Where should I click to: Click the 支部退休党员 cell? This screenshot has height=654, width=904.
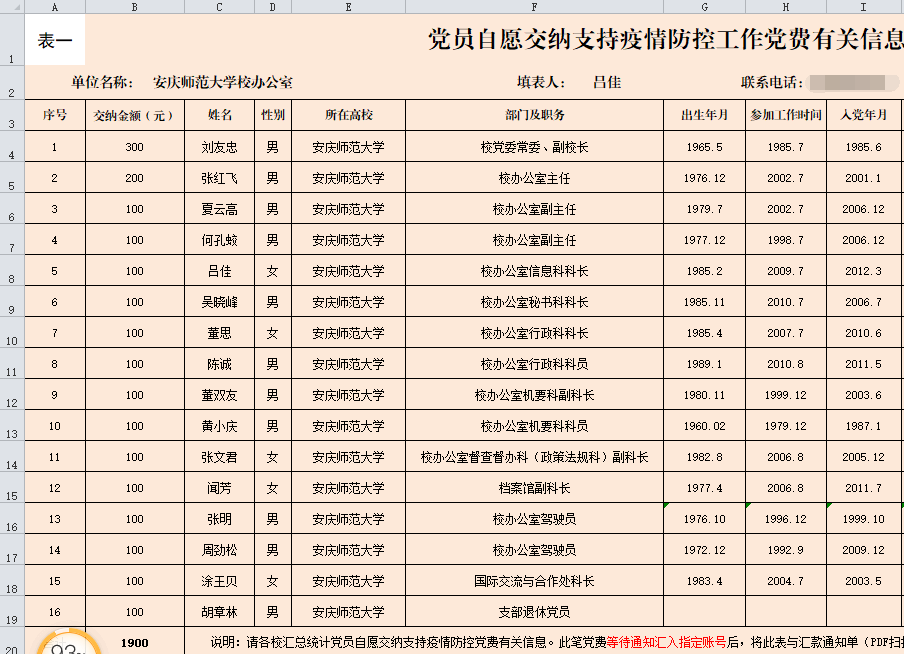tap(534, 612)
